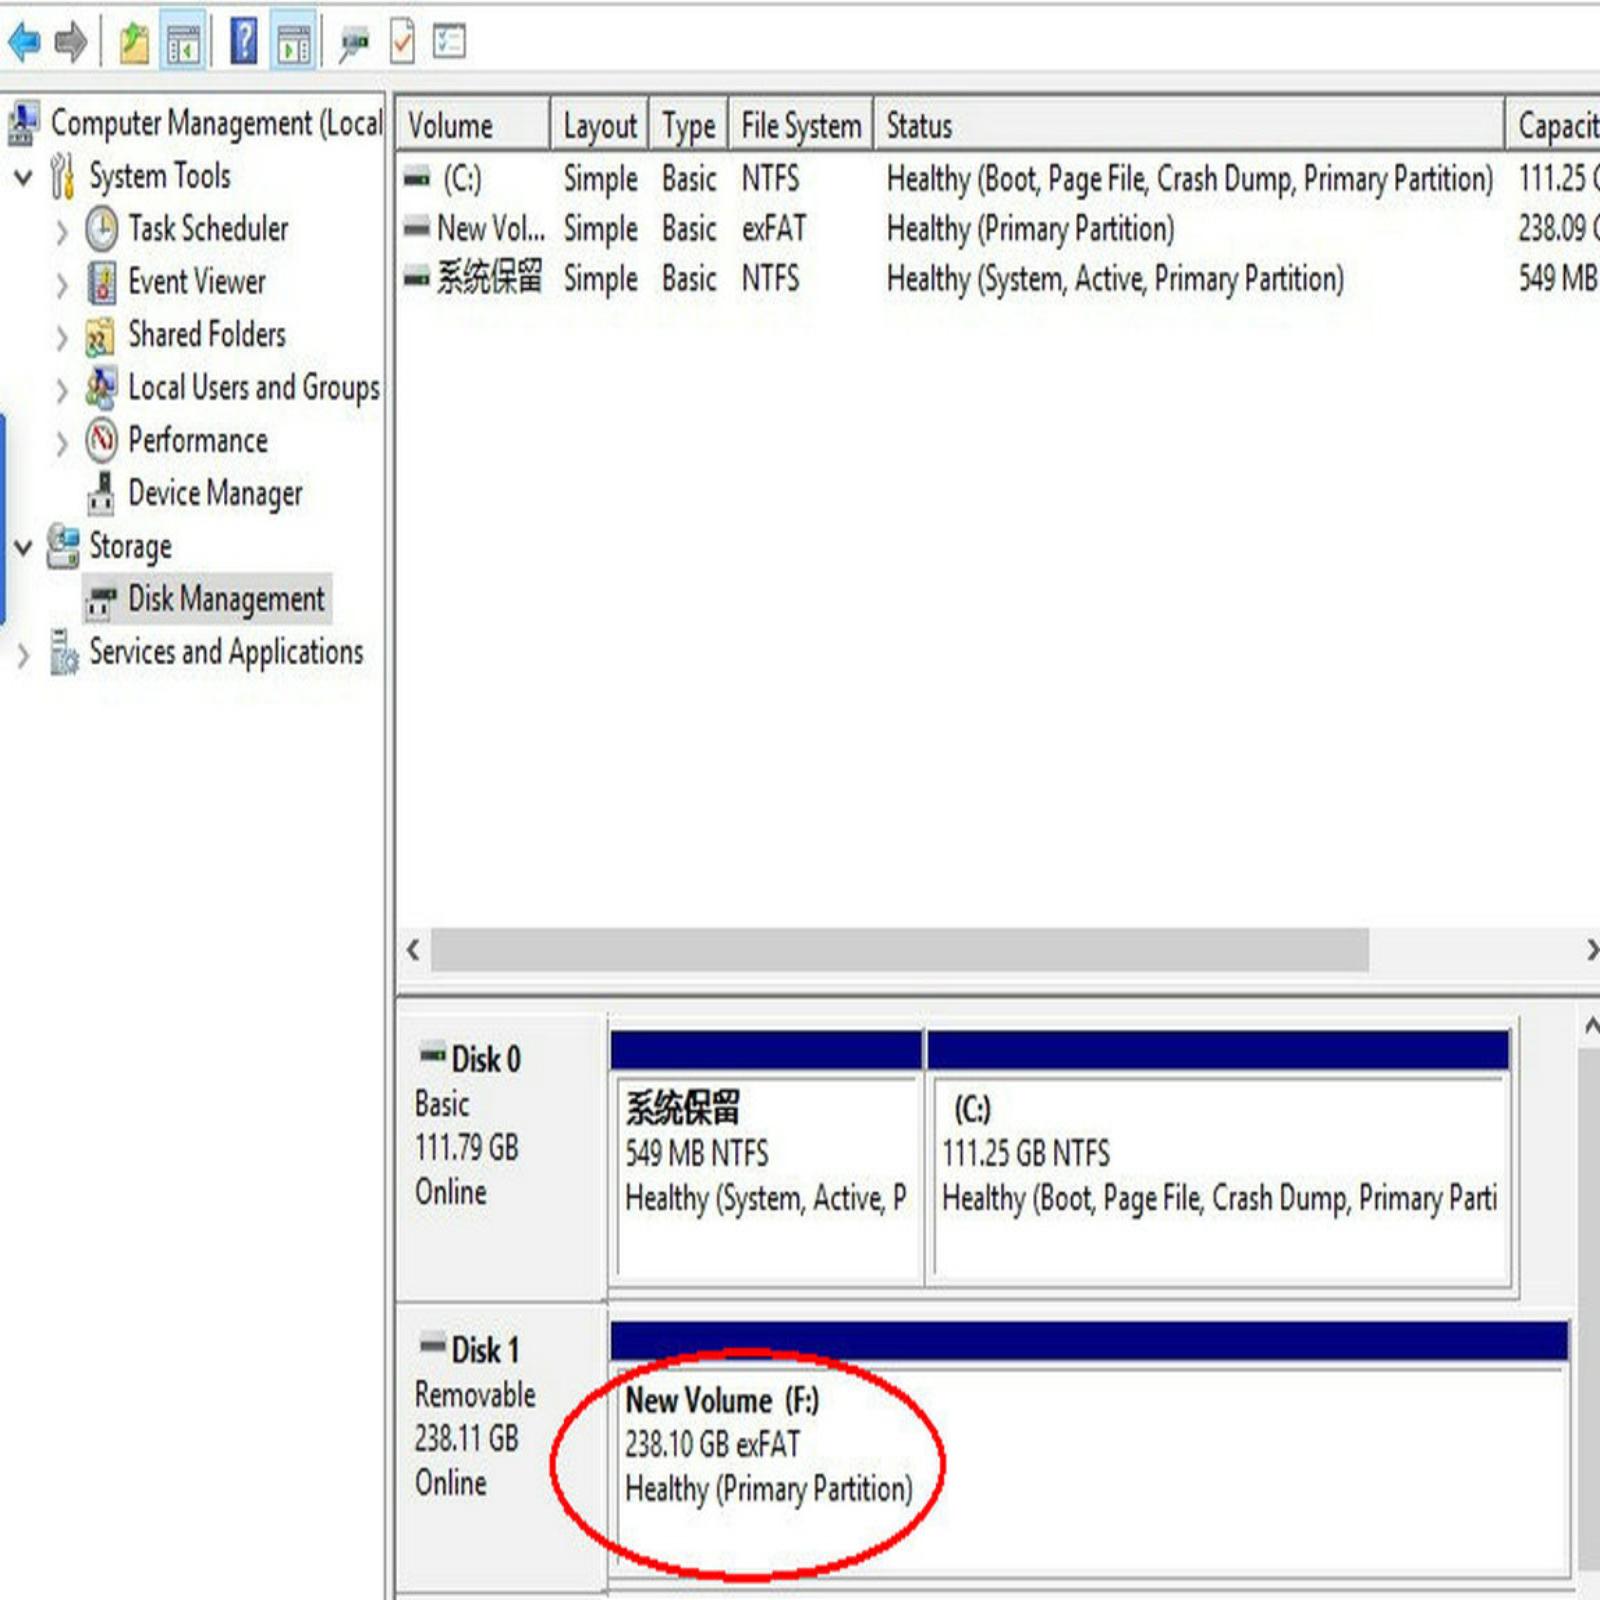Screen dimensions: 1600x1600
Task: Open Help with the question mark icon
Action: click(243, 42)
